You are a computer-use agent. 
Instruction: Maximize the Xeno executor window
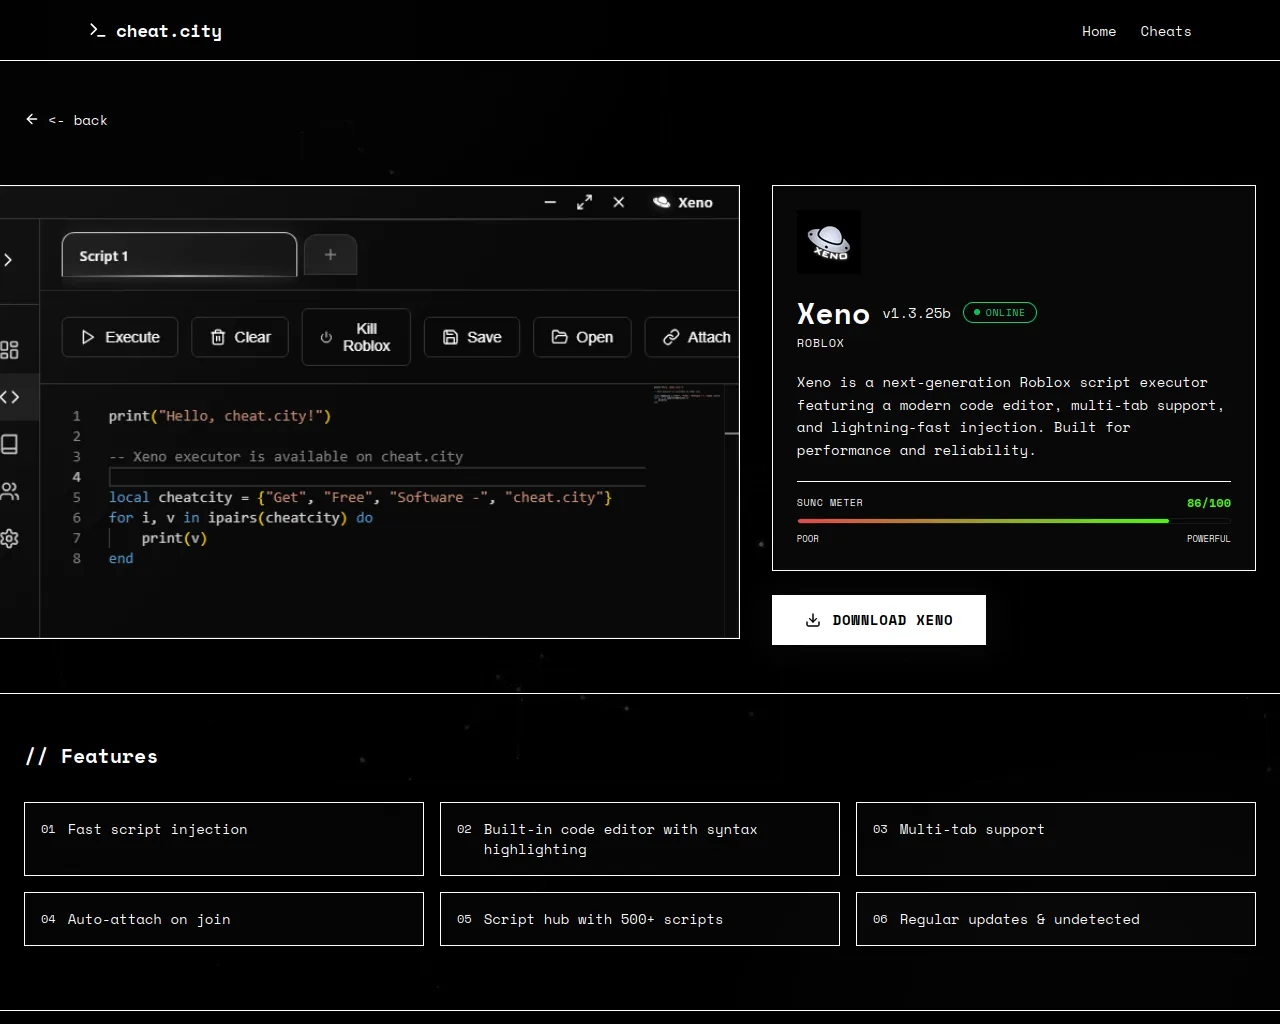click(x=585, y=202)
